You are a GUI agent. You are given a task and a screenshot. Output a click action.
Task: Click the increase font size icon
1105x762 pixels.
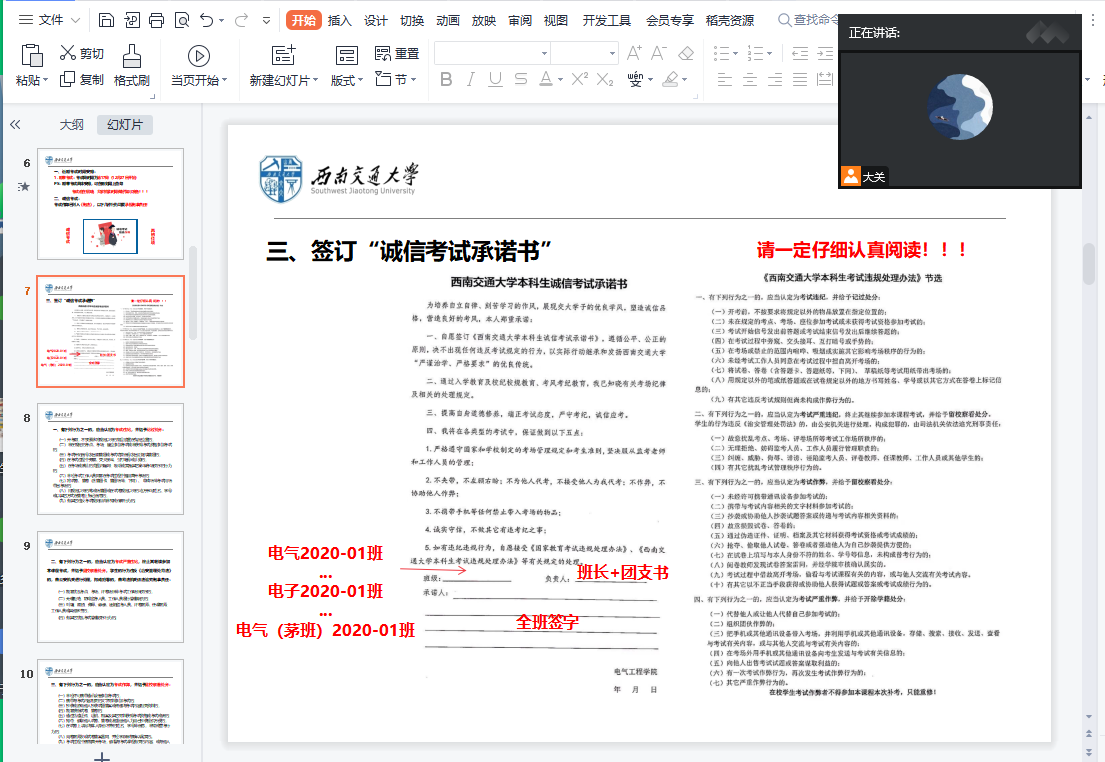click(633, 53)
